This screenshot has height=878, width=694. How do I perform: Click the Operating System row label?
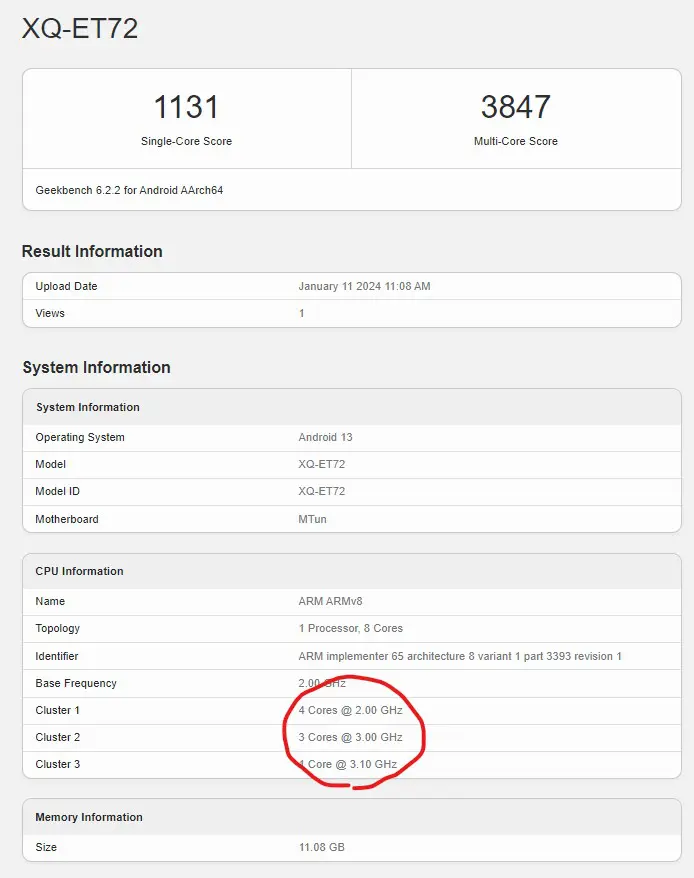click(80, 437)
